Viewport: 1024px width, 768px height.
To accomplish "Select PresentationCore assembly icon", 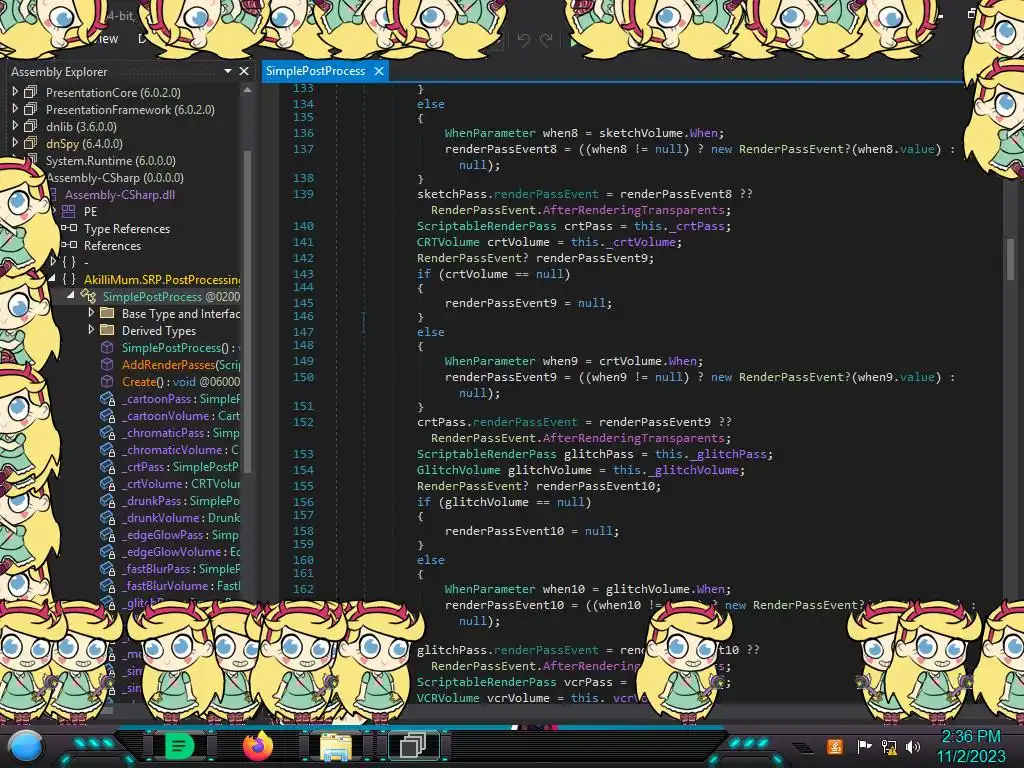I will (x=31, y=92).
